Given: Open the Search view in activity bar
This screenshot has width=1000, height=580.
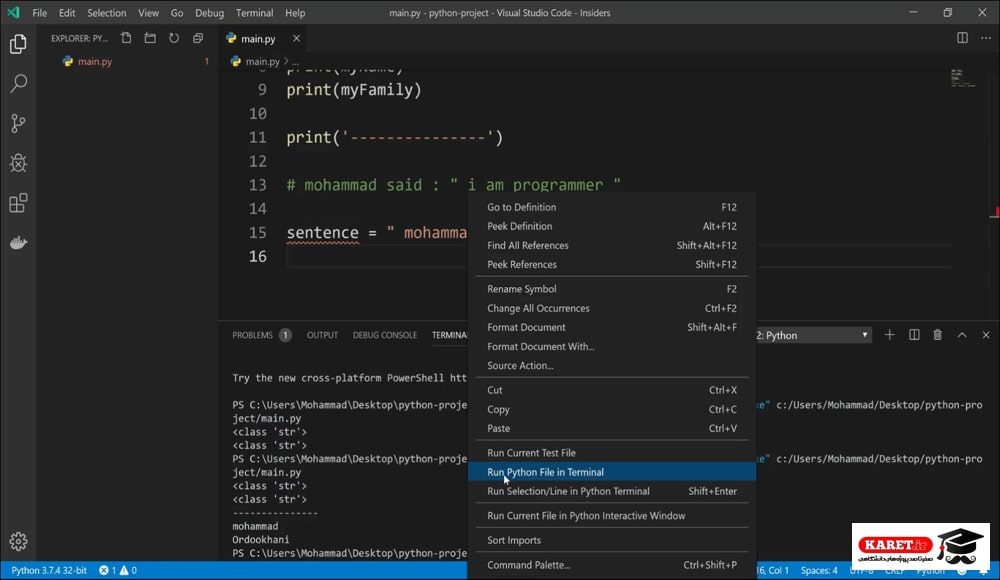Looking at the screenshot, I should click(18, 83).
